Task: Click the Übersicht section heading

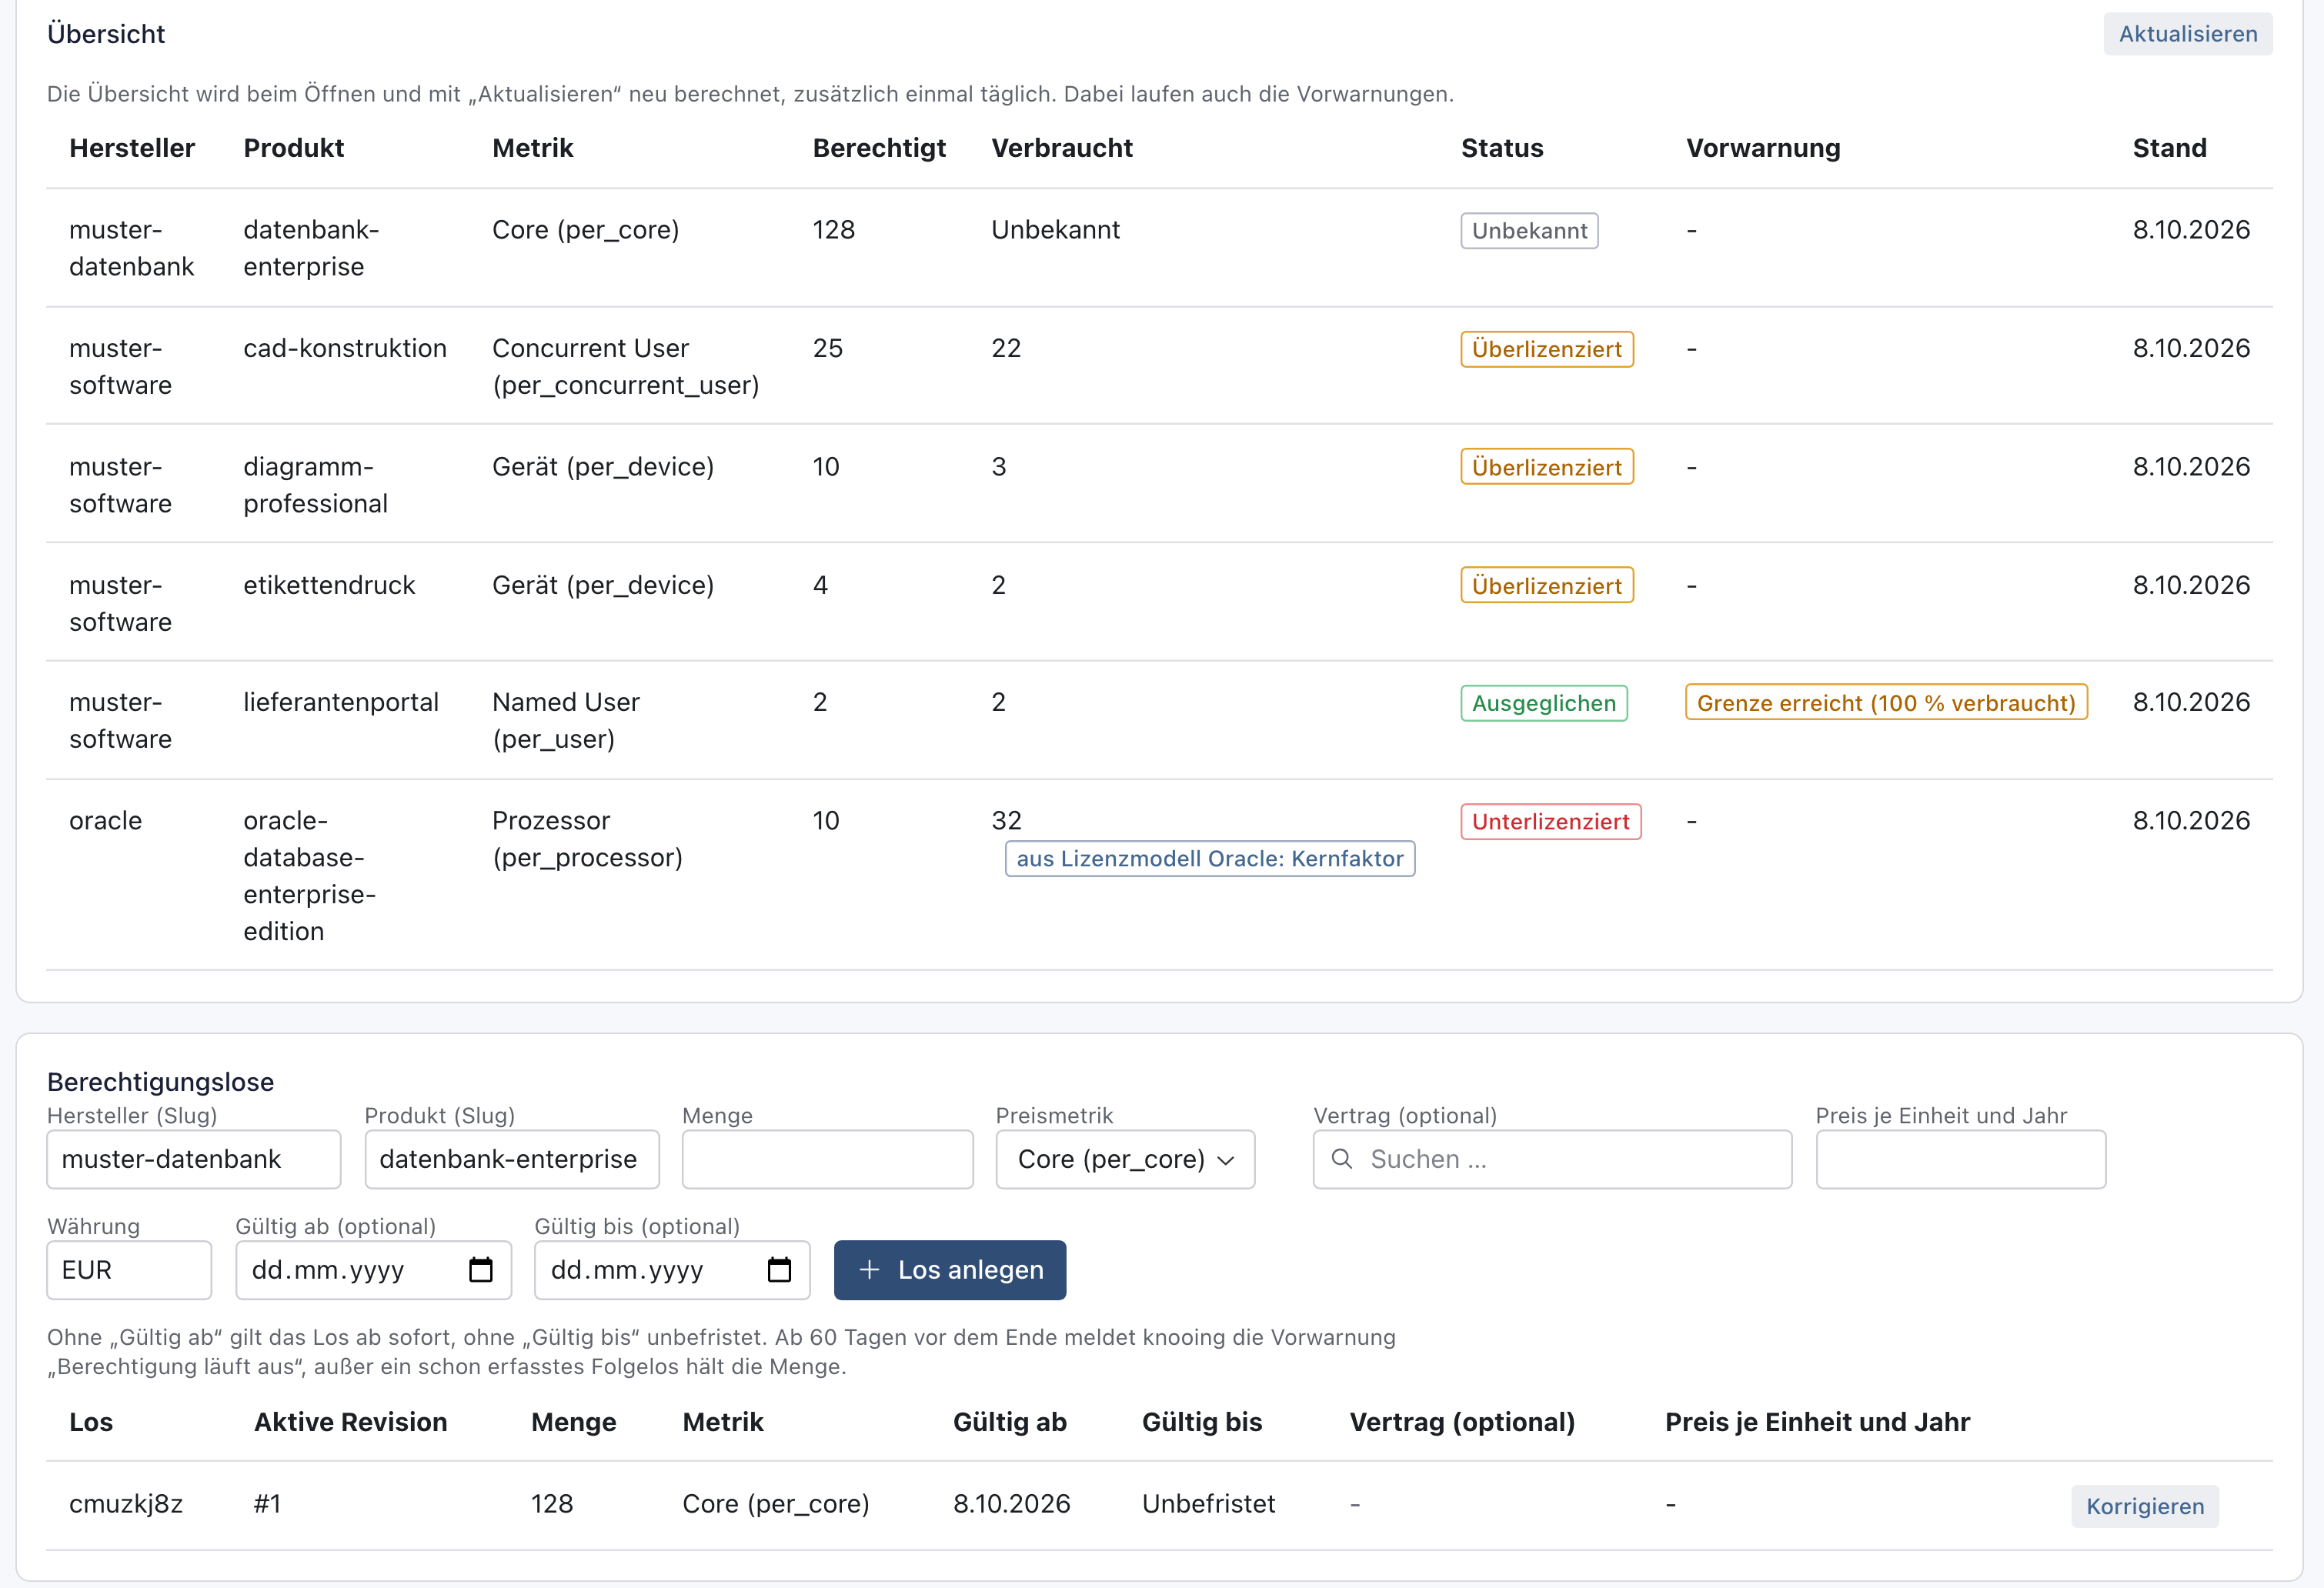Action: click(x=106, y=34)
